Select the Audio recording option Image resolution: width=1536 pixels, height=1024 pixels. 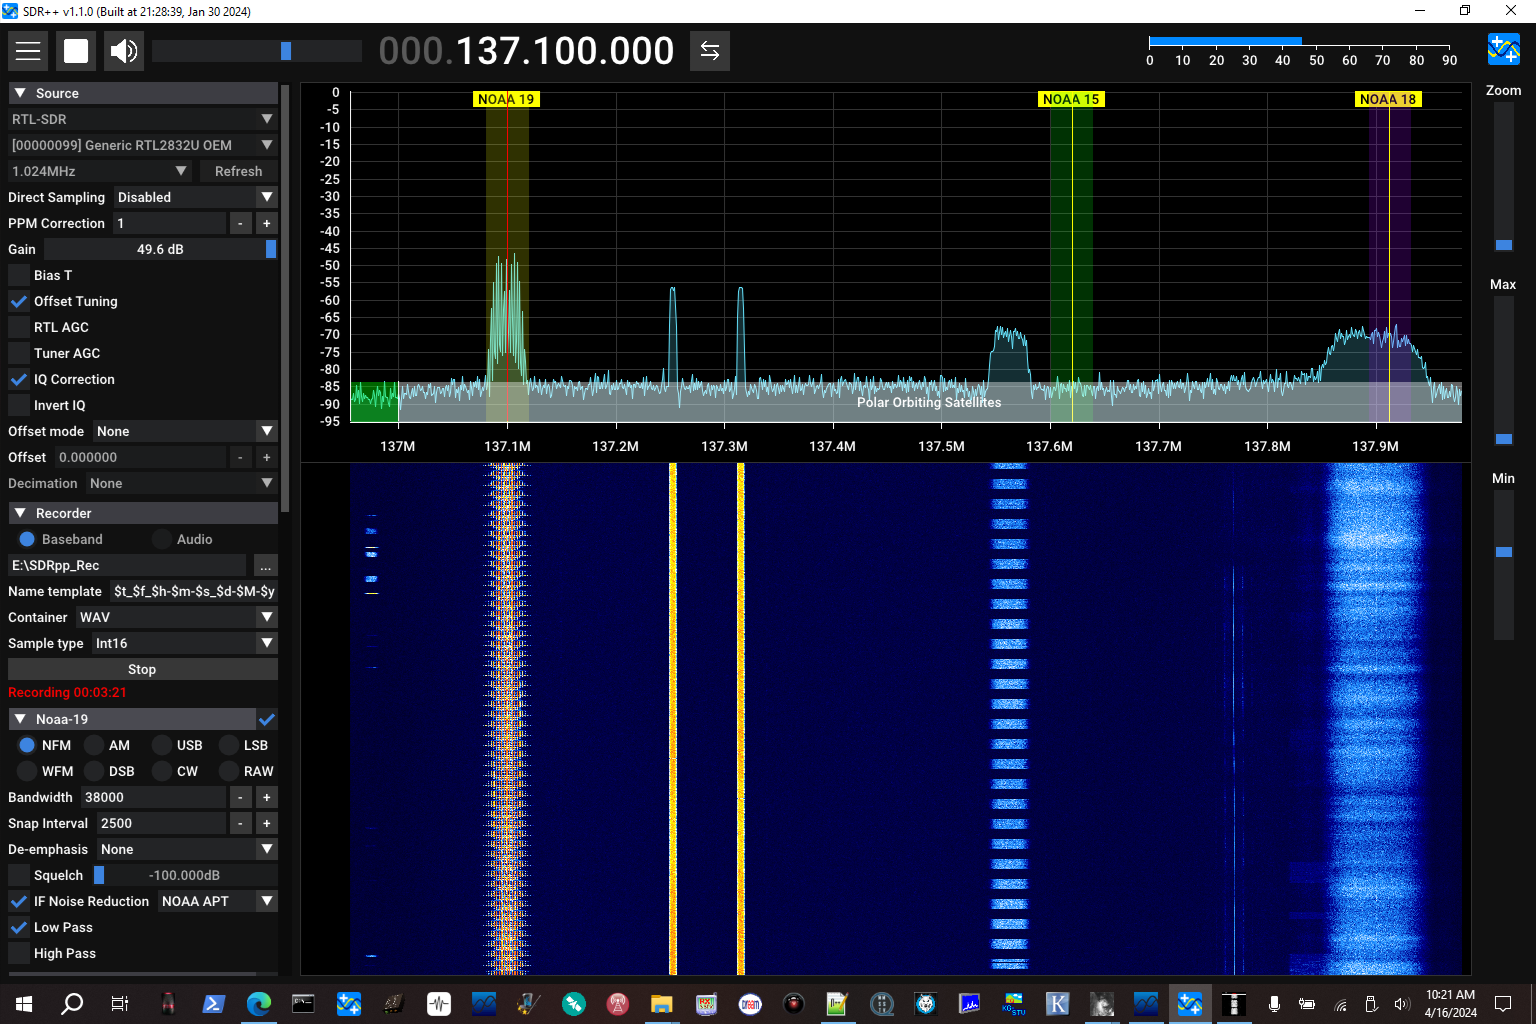(x=162, y=539)
